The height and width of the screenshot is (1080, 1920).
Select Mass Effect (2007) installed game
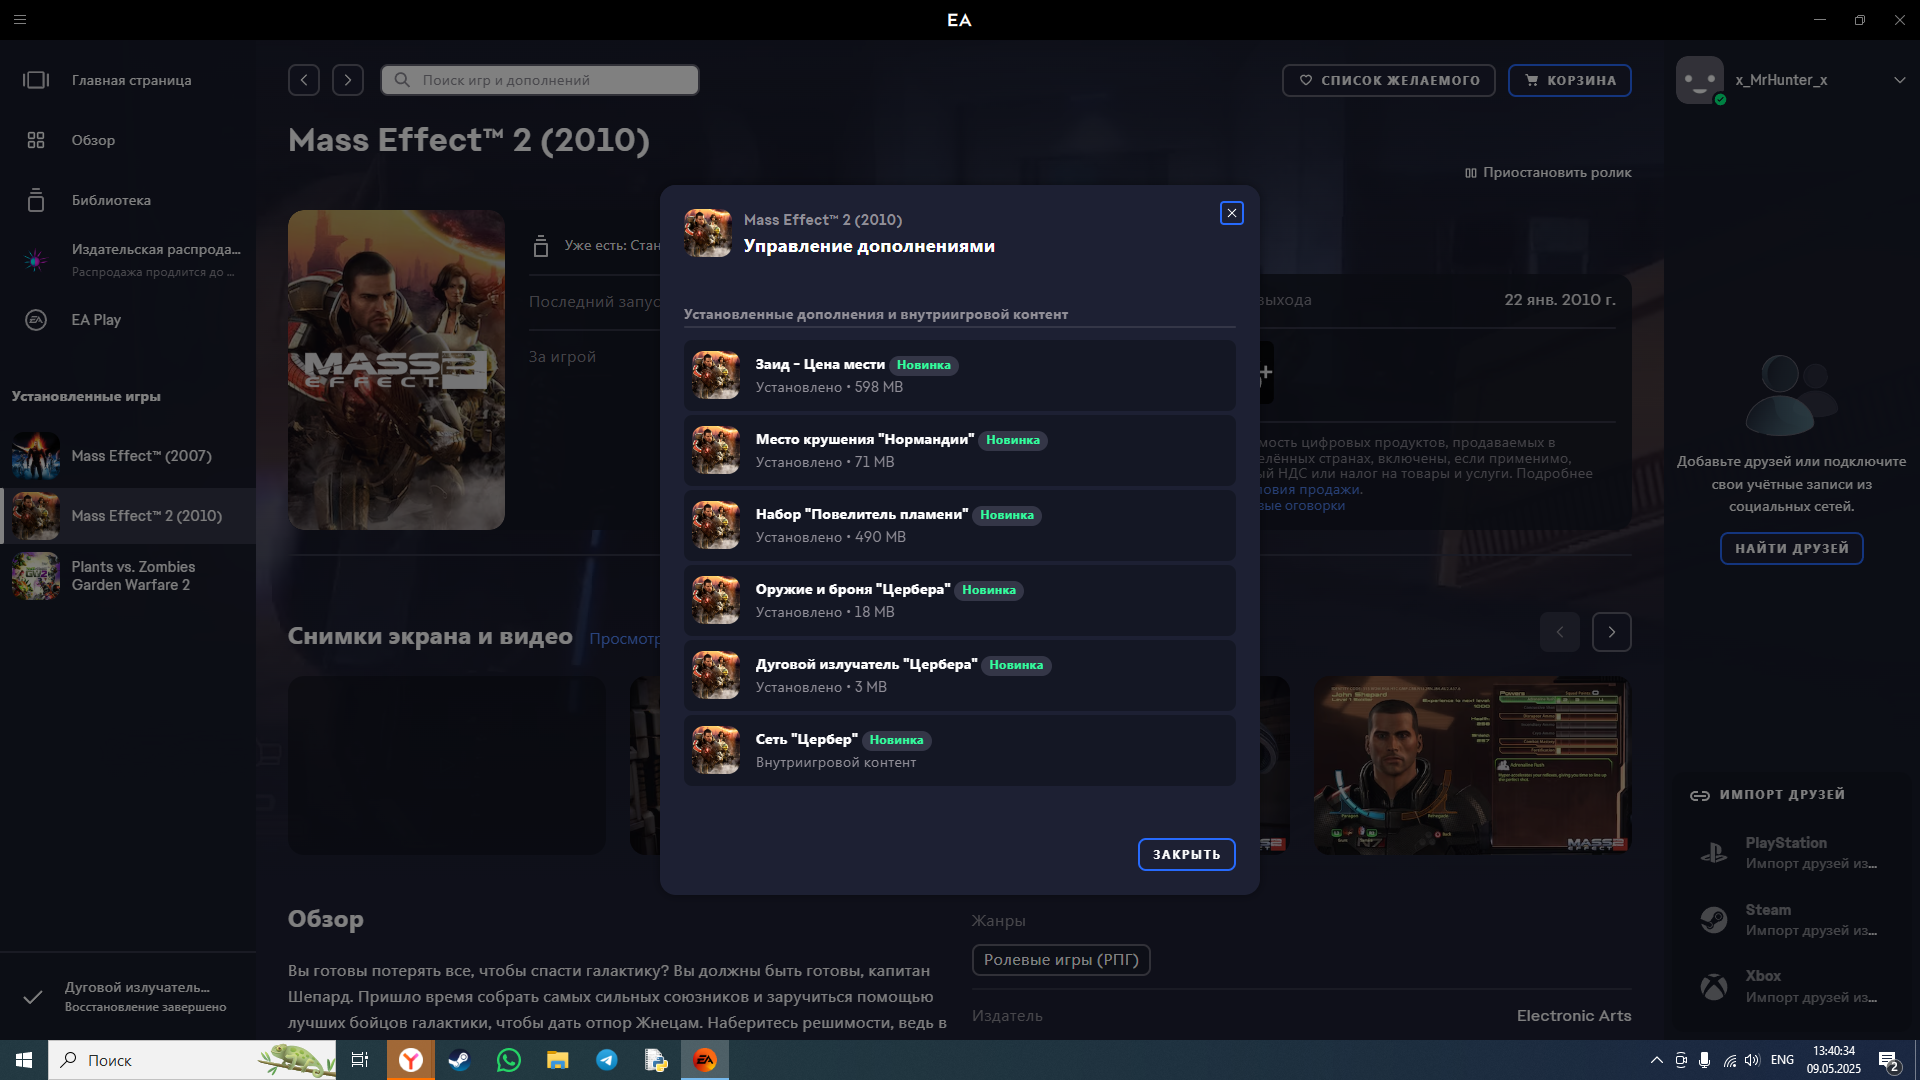pyautogui.click(x=128, y=456)
